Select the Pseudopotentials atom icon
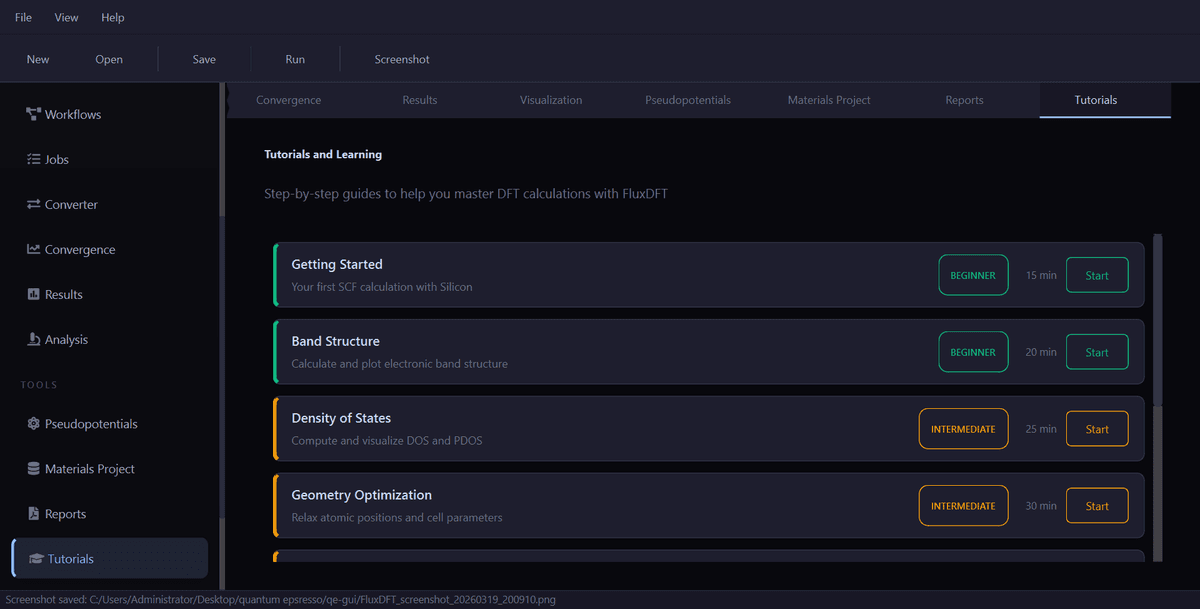Screen dimensions: 1200x609 tap(33, 424)
